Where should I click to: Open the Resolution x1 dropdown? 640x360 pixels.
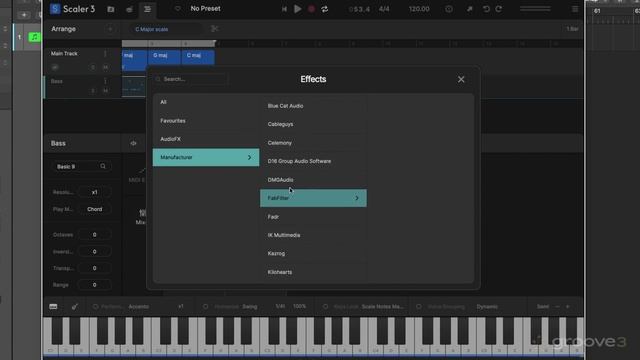(x=94, y=192)
